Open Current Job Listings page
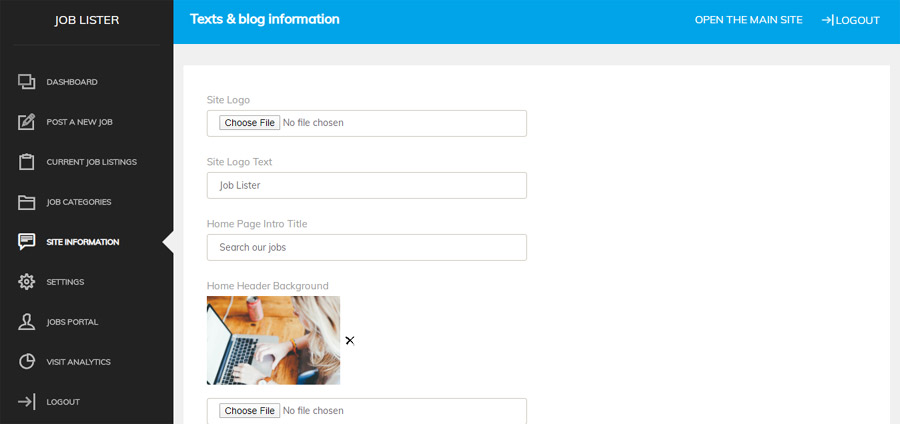The height and width of the screenshot is (424, 900). [91, 162]
